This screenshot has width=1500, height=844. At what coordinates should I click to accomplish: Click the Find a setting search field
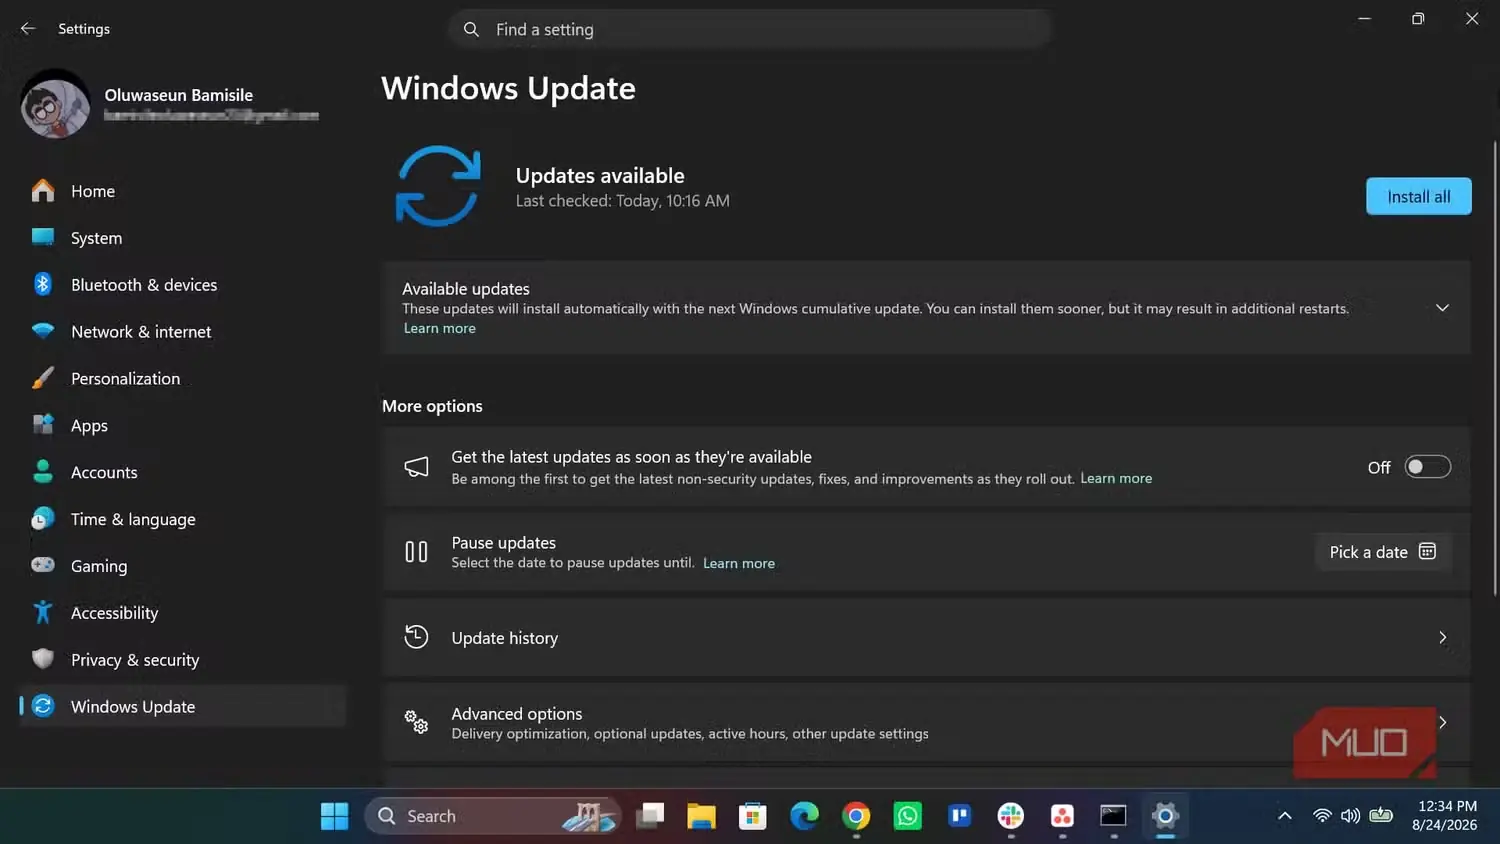pos(750,30)
